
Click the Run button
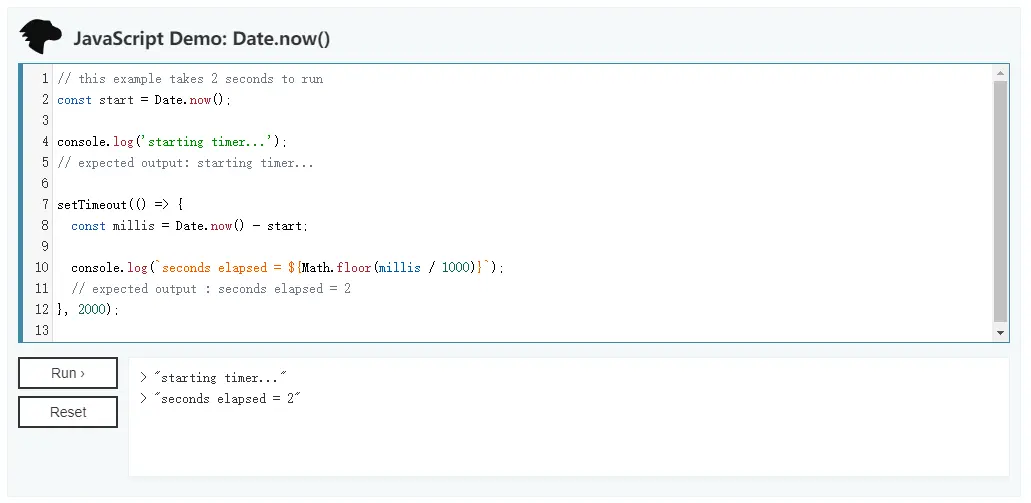(x=68, y=373)
